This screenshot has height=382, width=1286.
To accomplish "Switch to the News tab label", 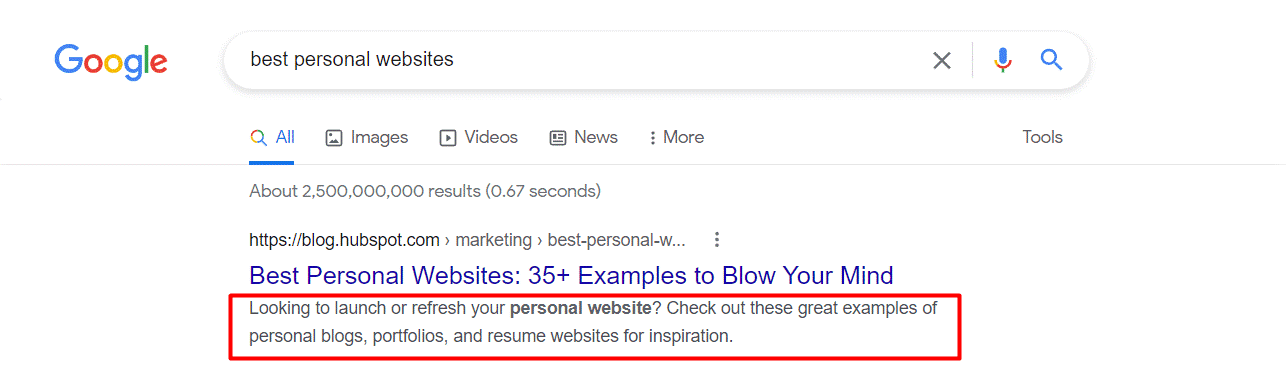I will (x=596, y=138).
